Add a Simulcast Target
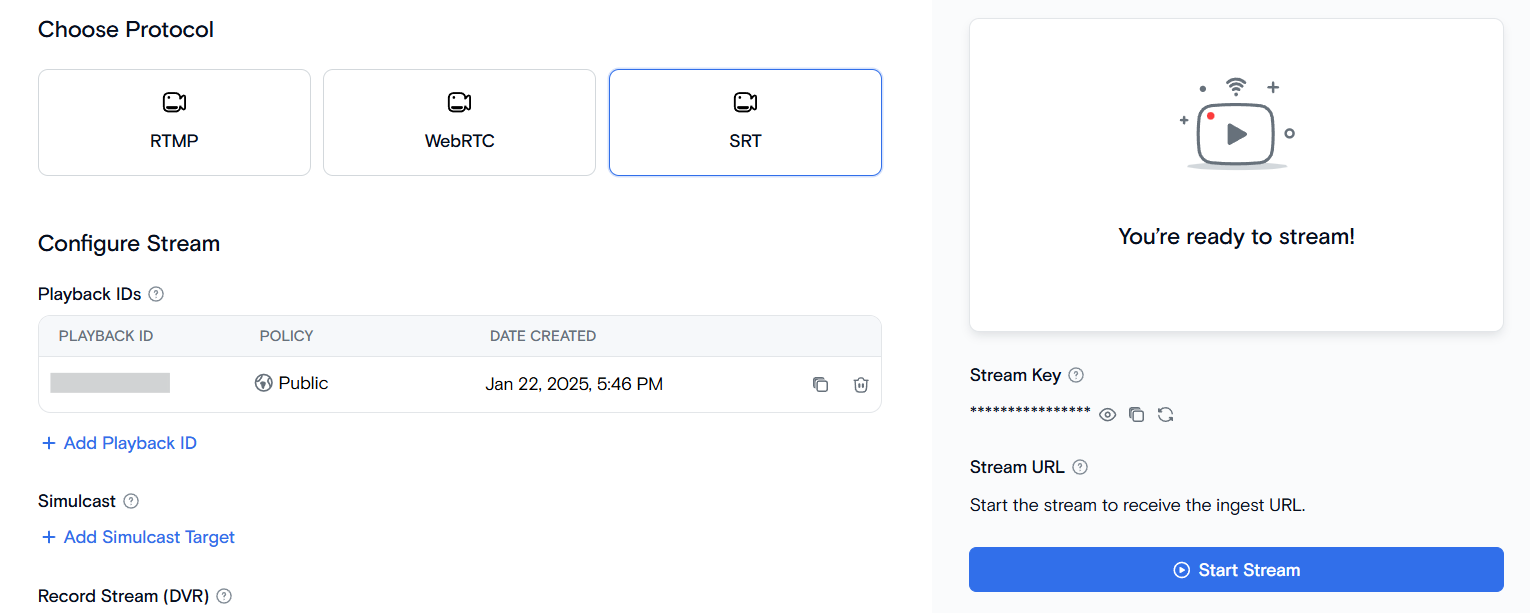The height and width of the screenshot is (613, 1530). click(x=138, y=537)
